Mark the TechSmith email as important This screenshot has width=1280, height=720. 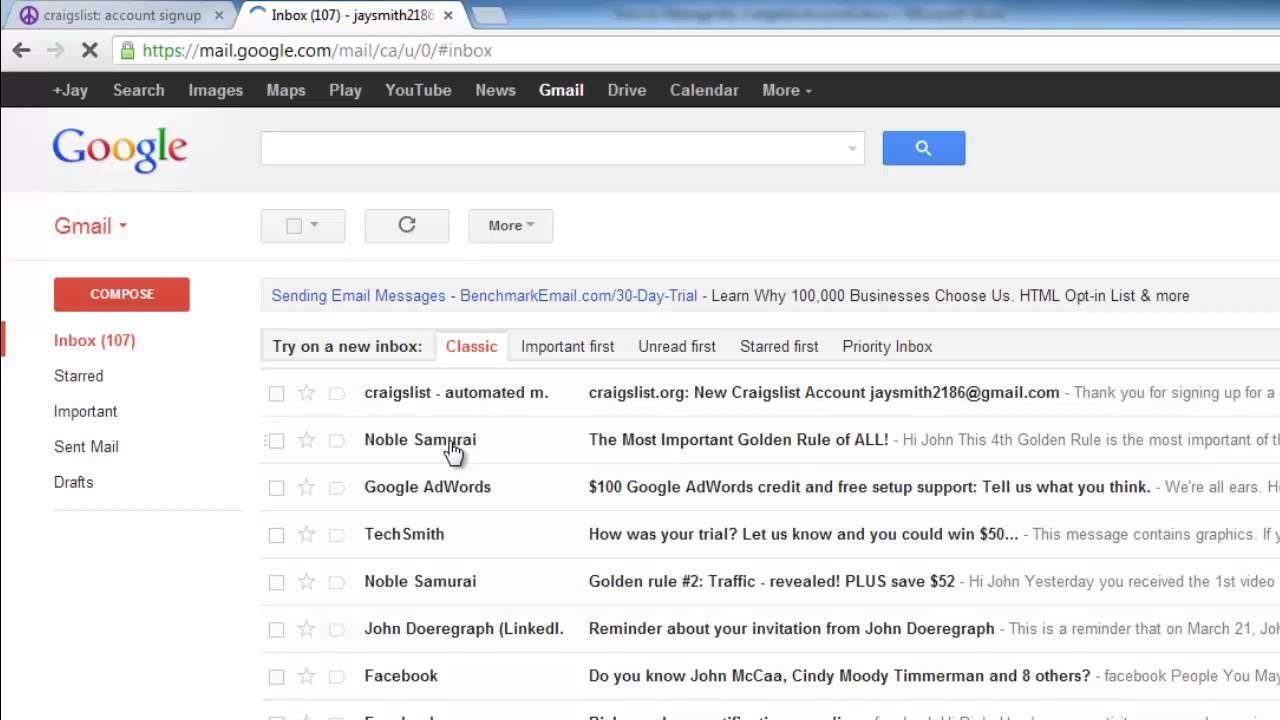click(x=337, y=534)
